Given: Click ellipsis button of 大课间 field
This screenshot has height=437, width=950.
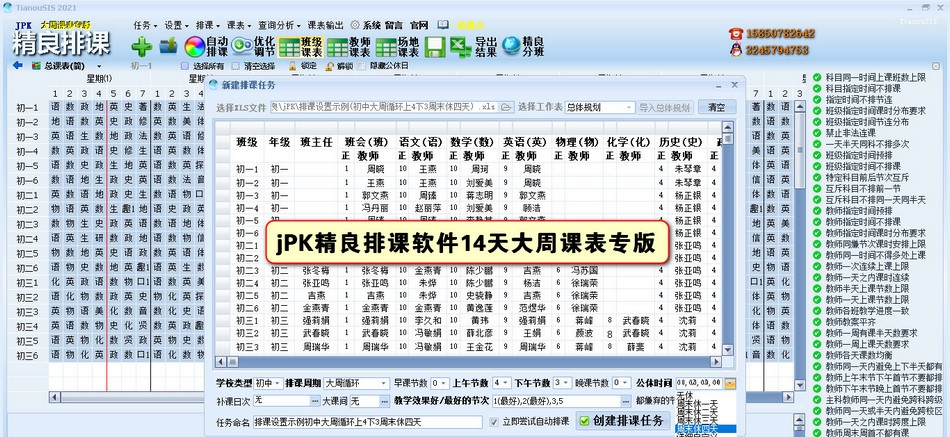Looking at the screenshot, I should click(x=384, y=401).
